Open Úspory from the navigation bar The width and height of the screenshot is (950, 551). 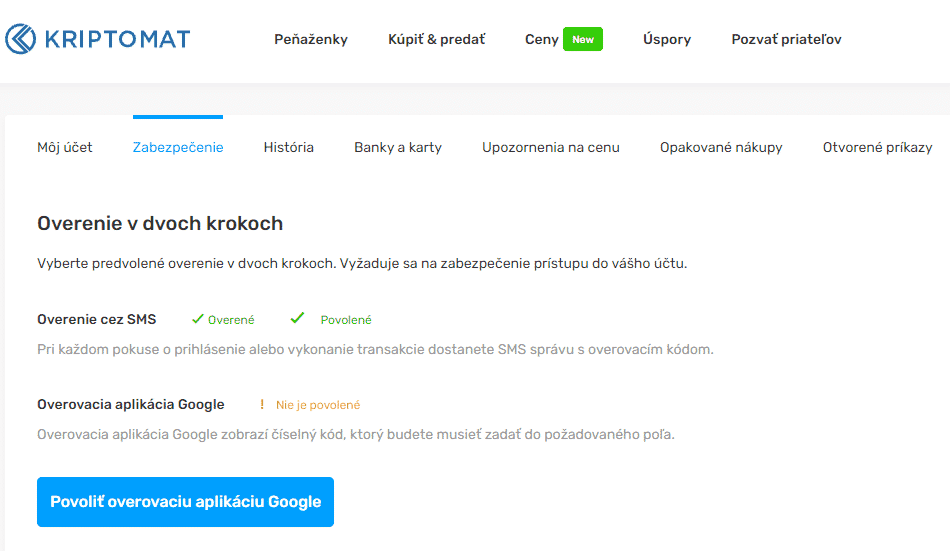pyautogui.click(x=666, y=40)
